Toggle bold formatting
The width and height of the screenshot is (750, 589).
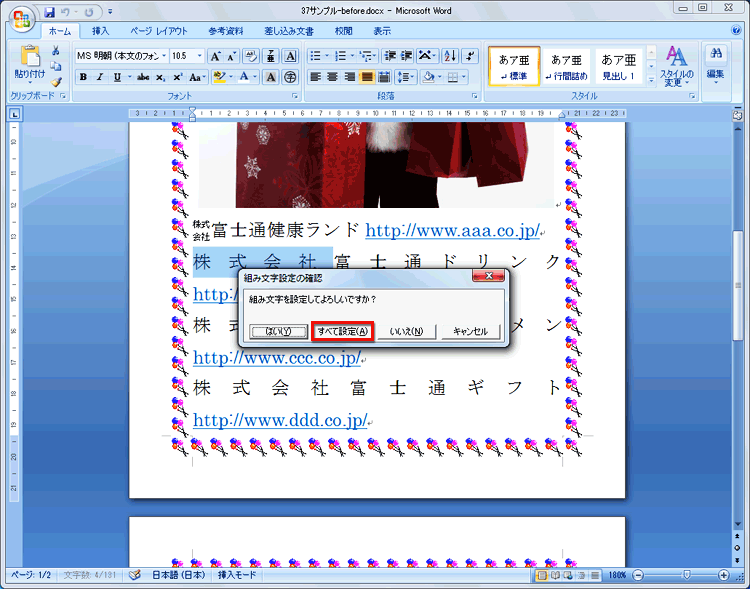coord(83,77)
